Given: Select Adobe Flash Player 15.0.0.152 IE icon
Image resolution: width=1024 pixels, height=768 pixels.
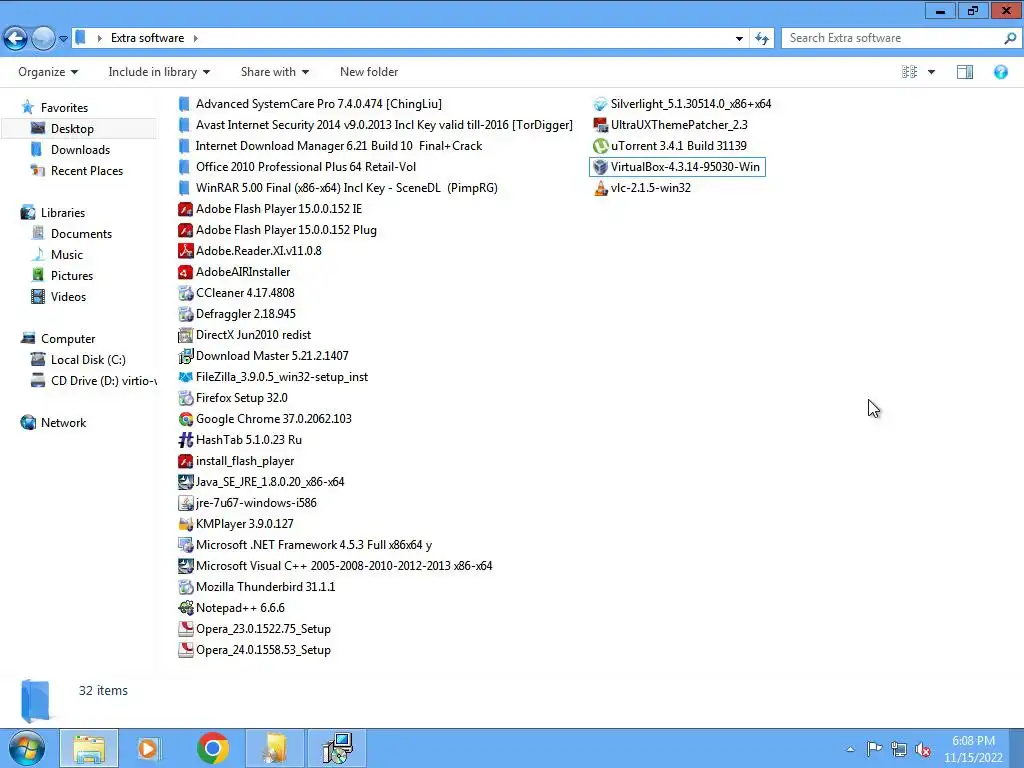Looking at the screenshot, I should click(185, 209).
